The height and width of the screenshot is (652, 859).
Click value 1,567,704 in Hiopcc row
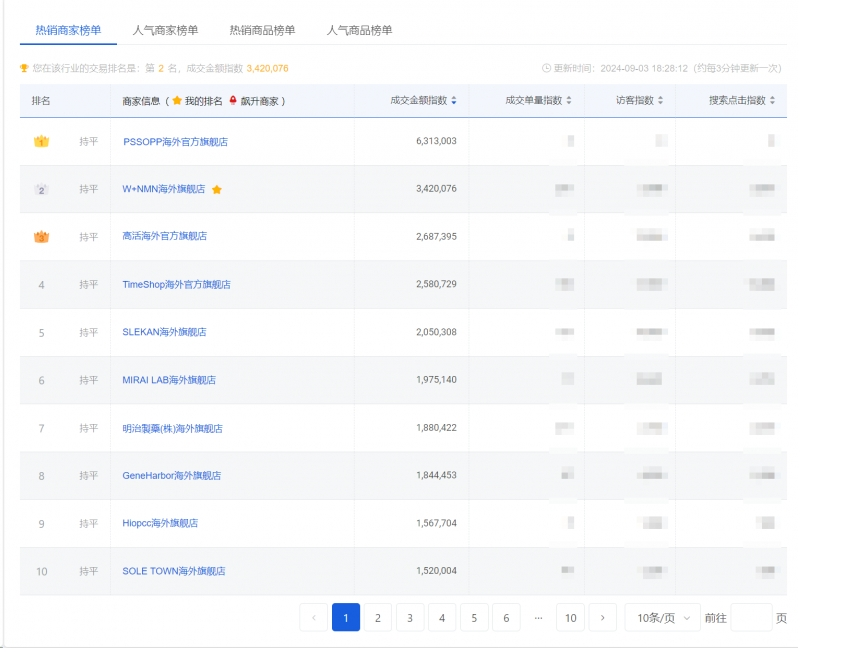(436, 523)
